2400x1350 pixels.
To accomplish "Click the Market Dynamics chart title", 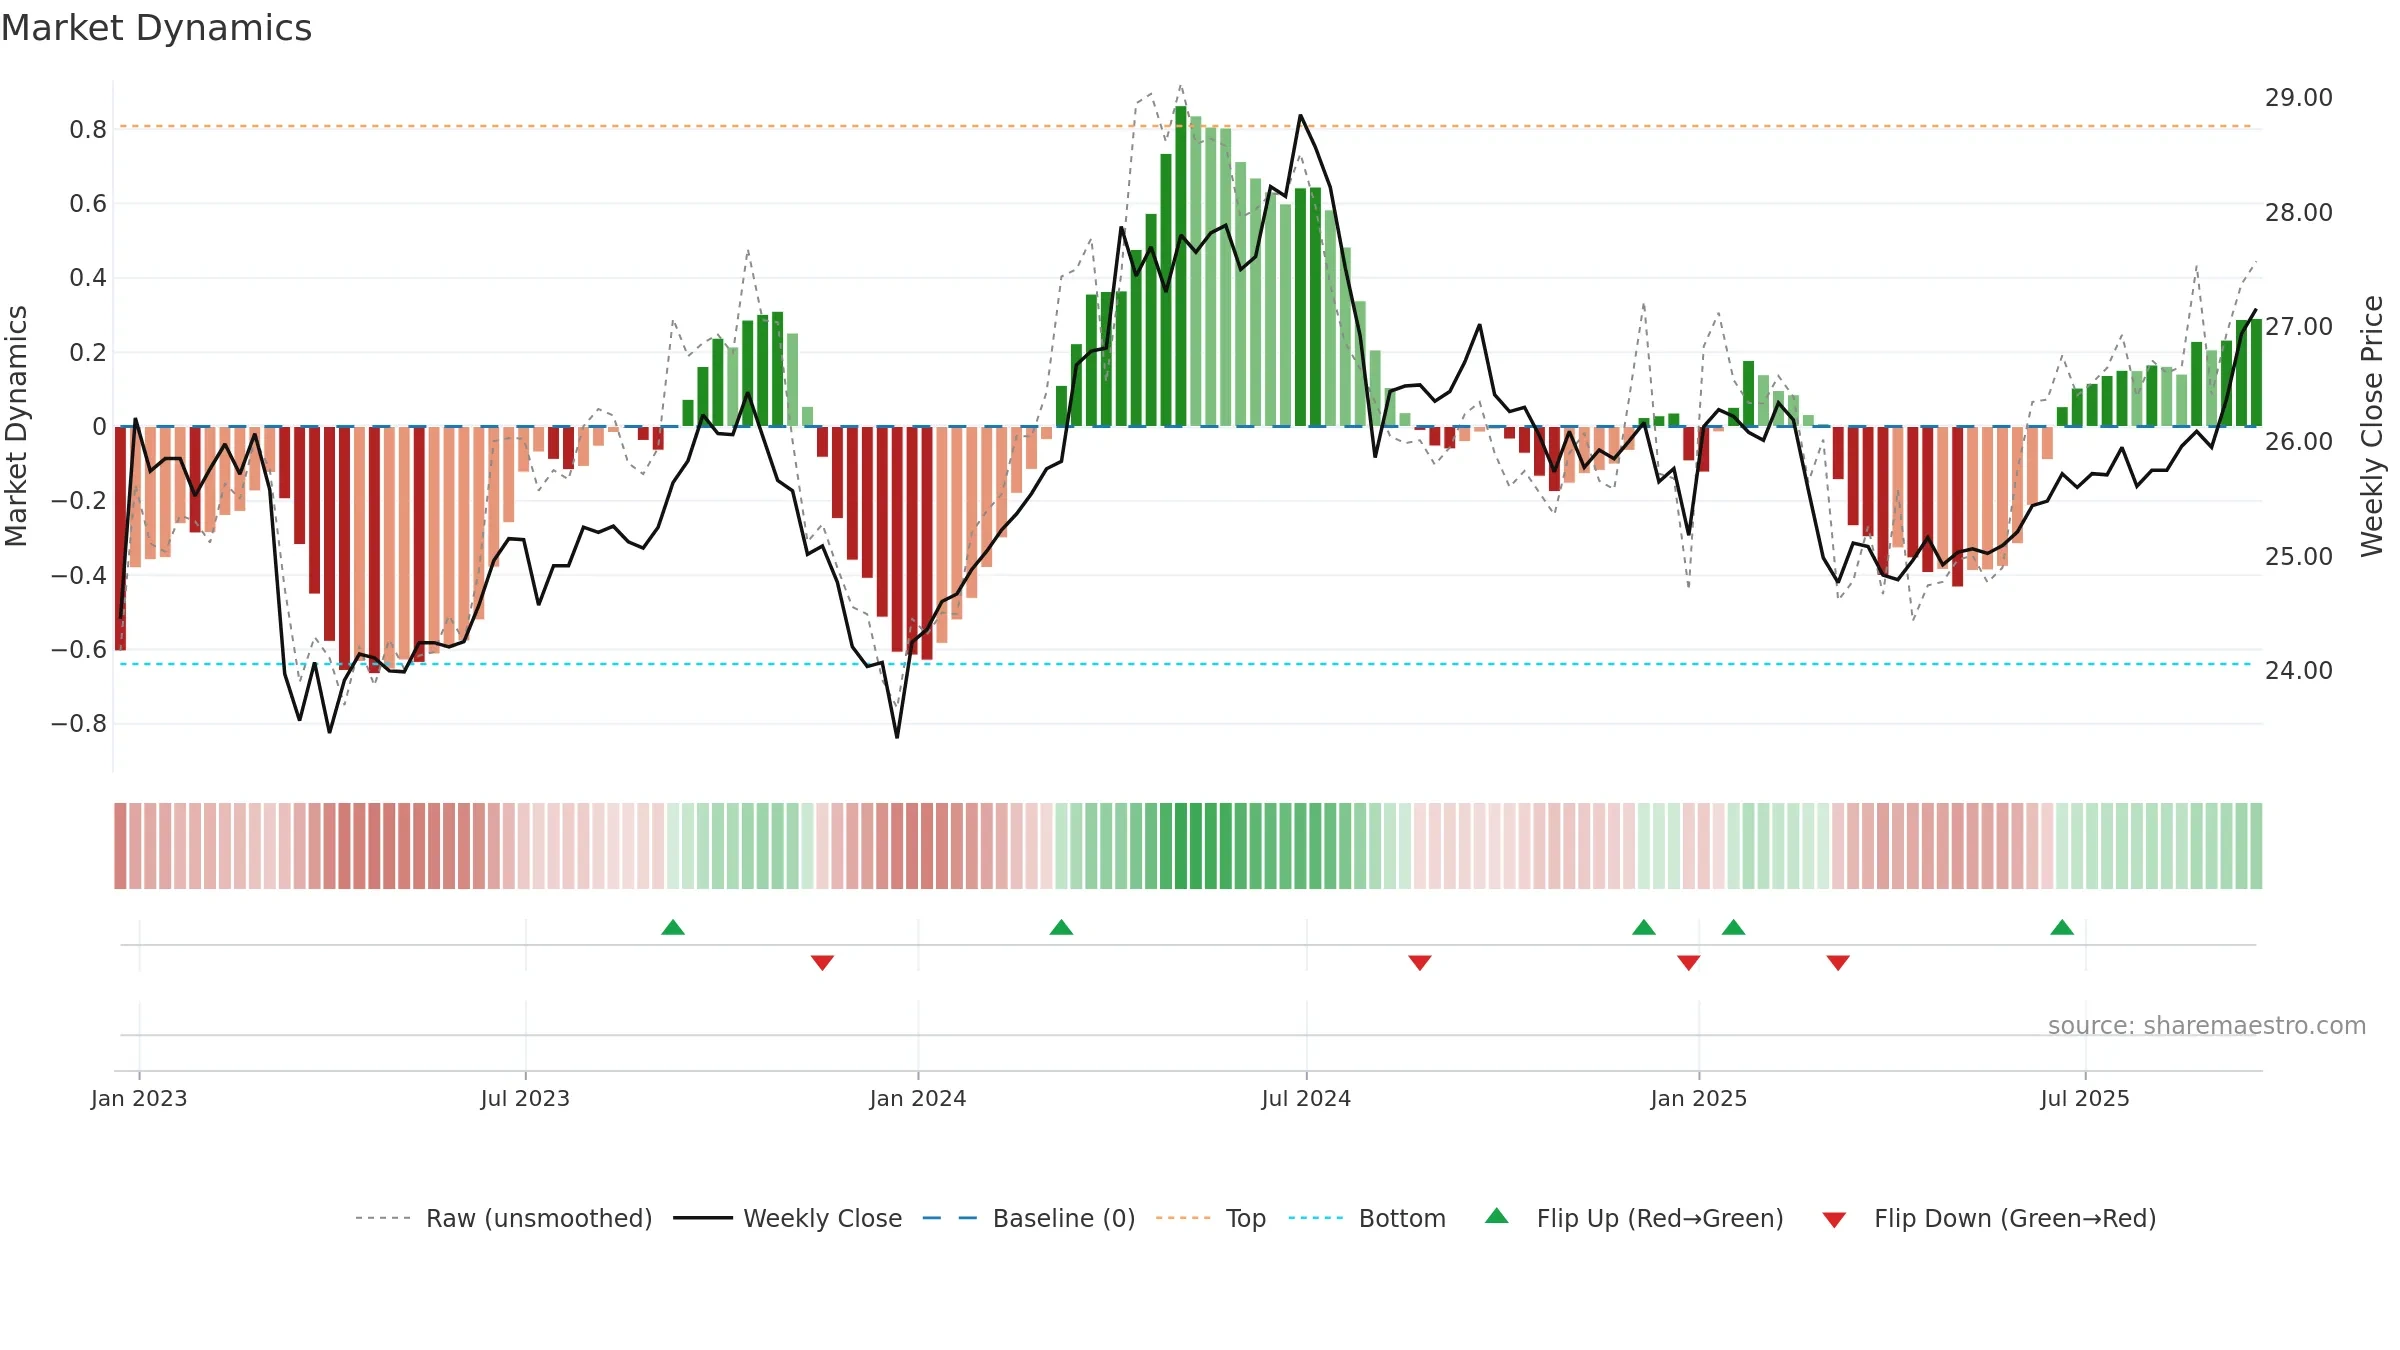I will click(156, 28).
